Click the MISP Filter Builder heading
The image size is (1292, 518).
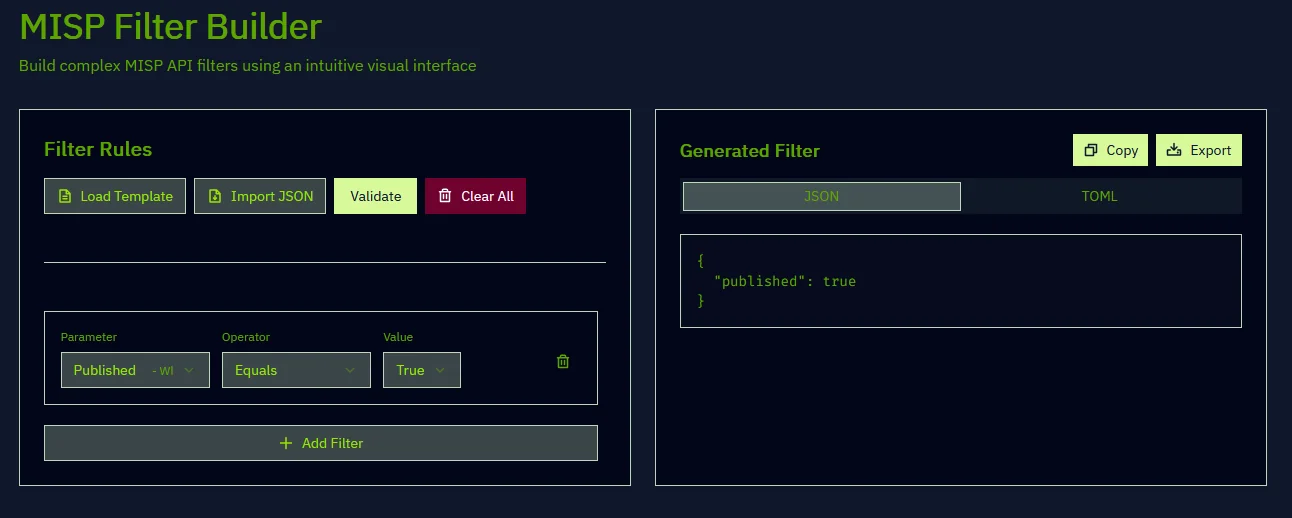click(x=171, y=26)
